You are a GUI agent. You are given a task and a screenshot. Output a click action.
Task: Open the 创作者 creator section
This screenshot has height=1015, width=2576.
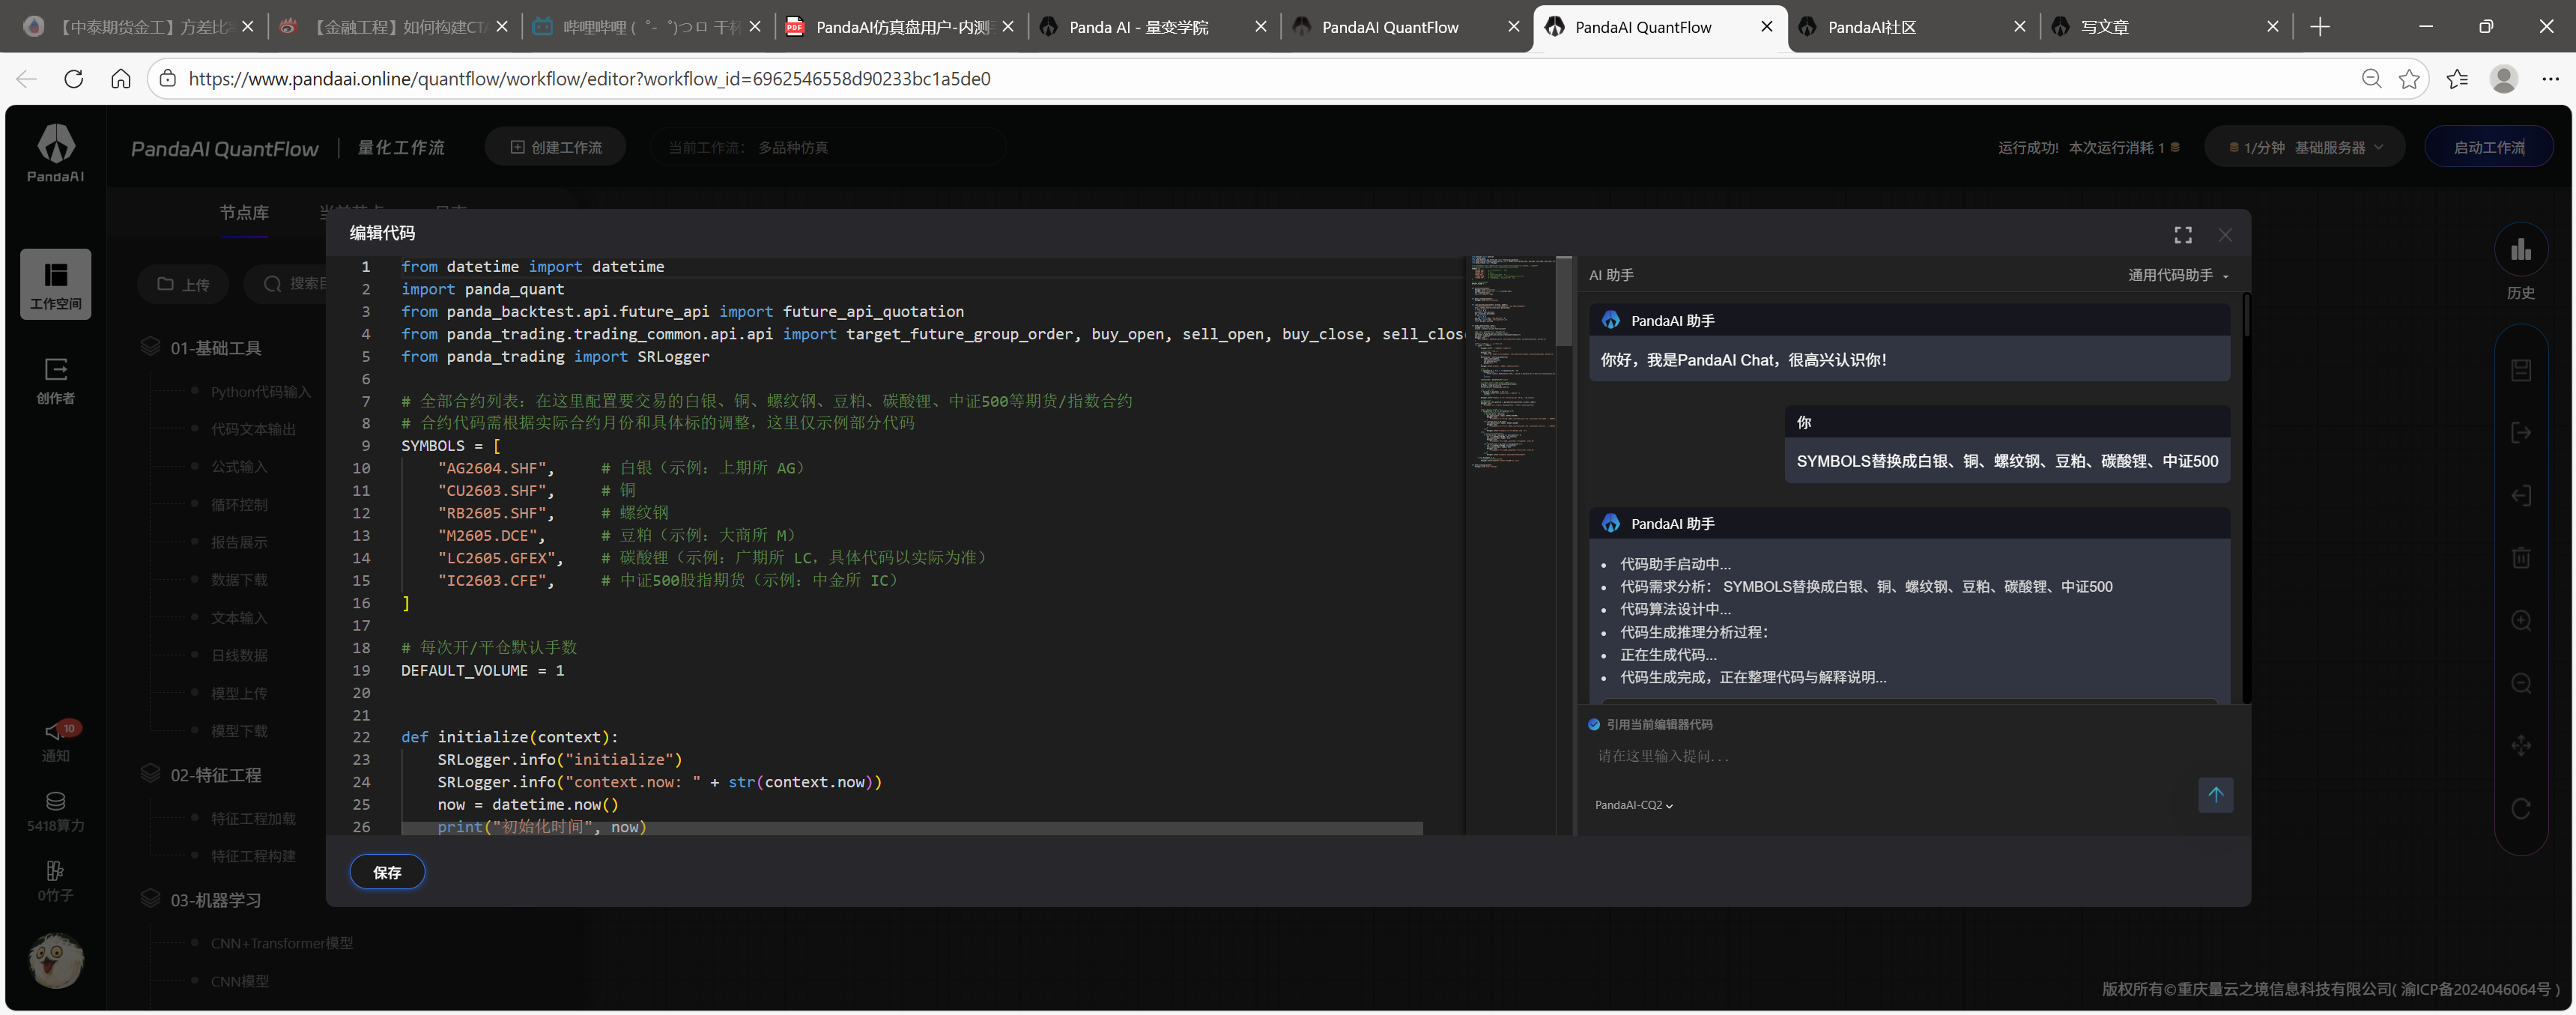56,381
